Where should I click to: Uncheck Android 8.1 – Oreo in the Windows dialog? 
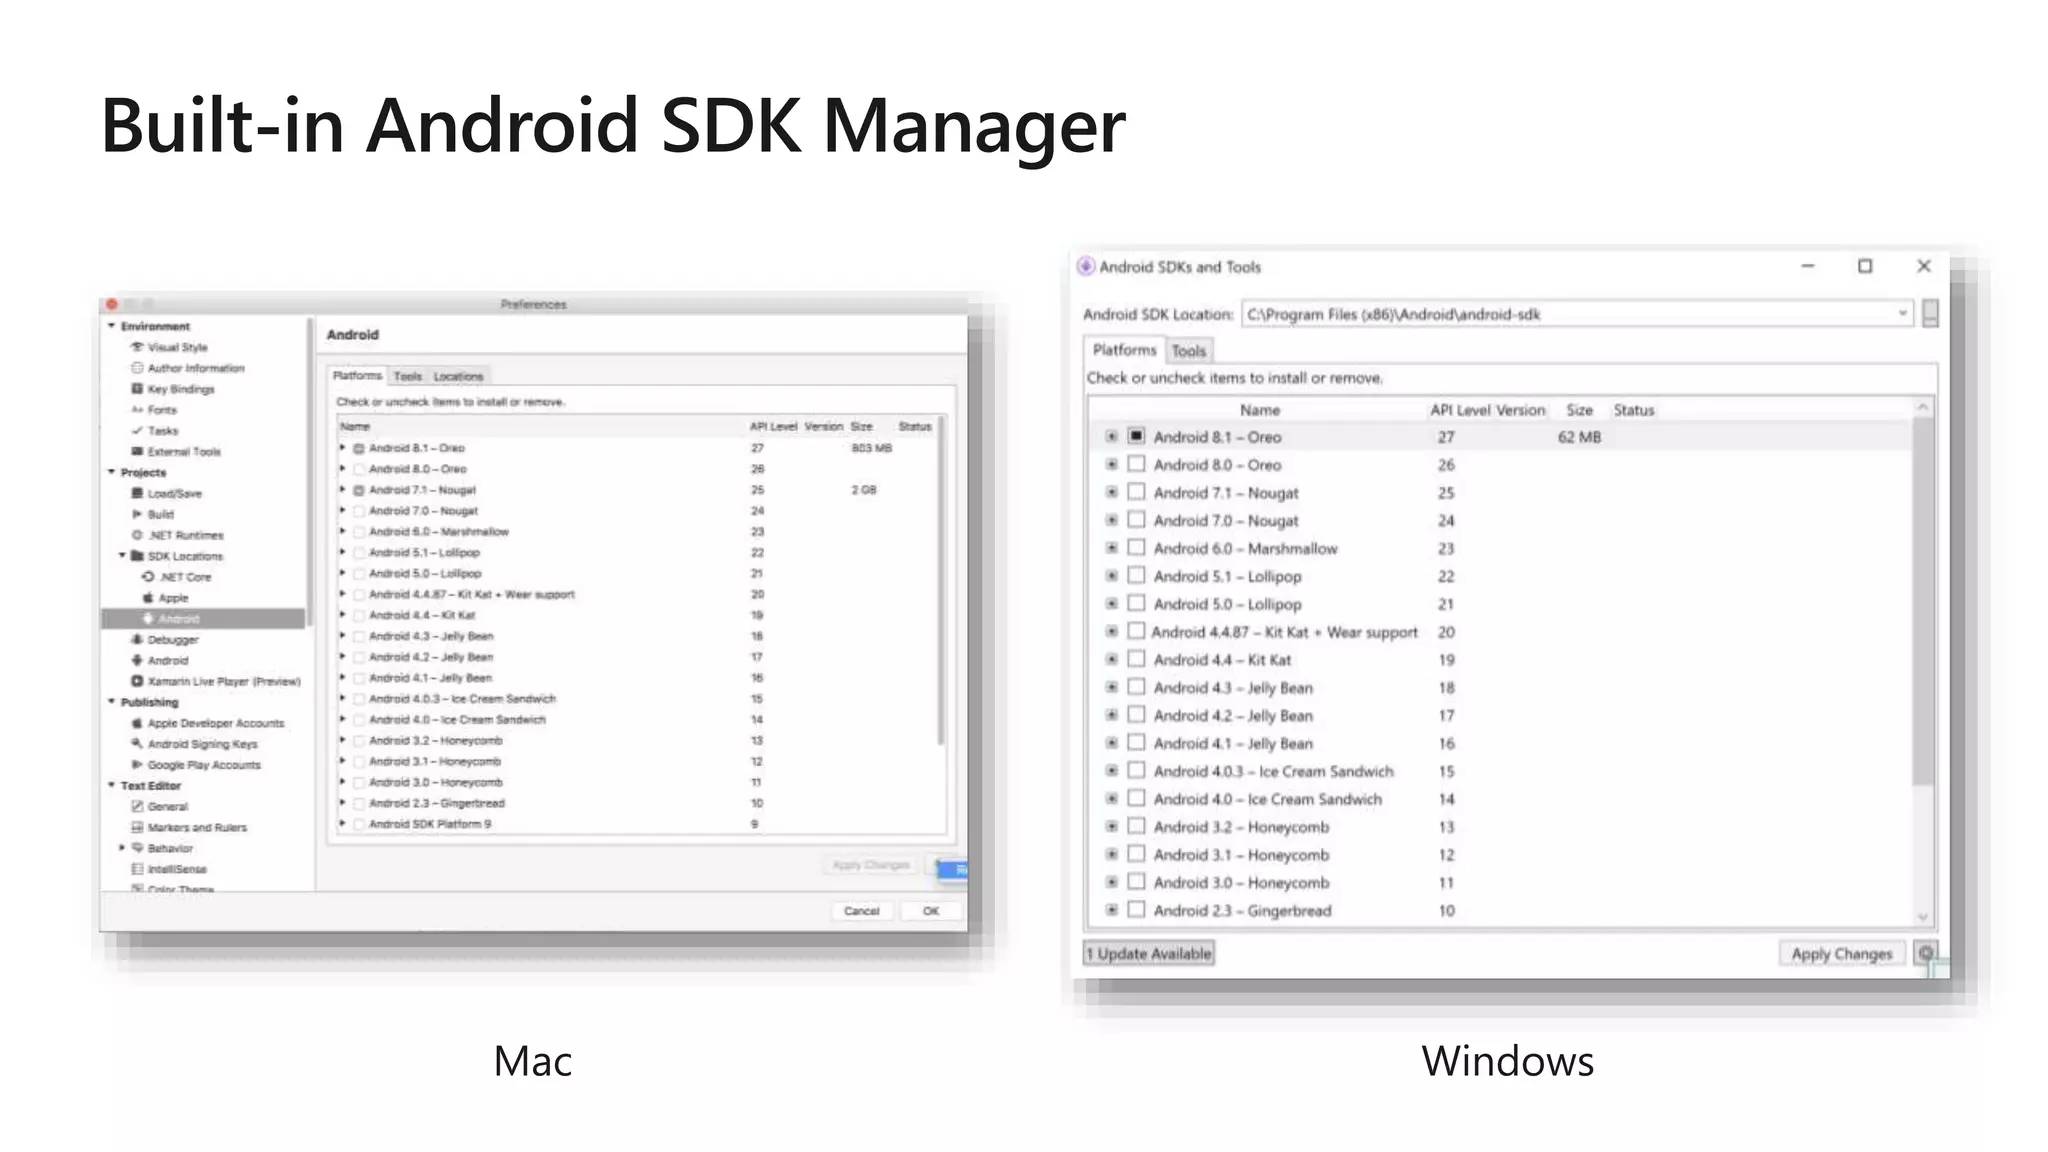1136,436
